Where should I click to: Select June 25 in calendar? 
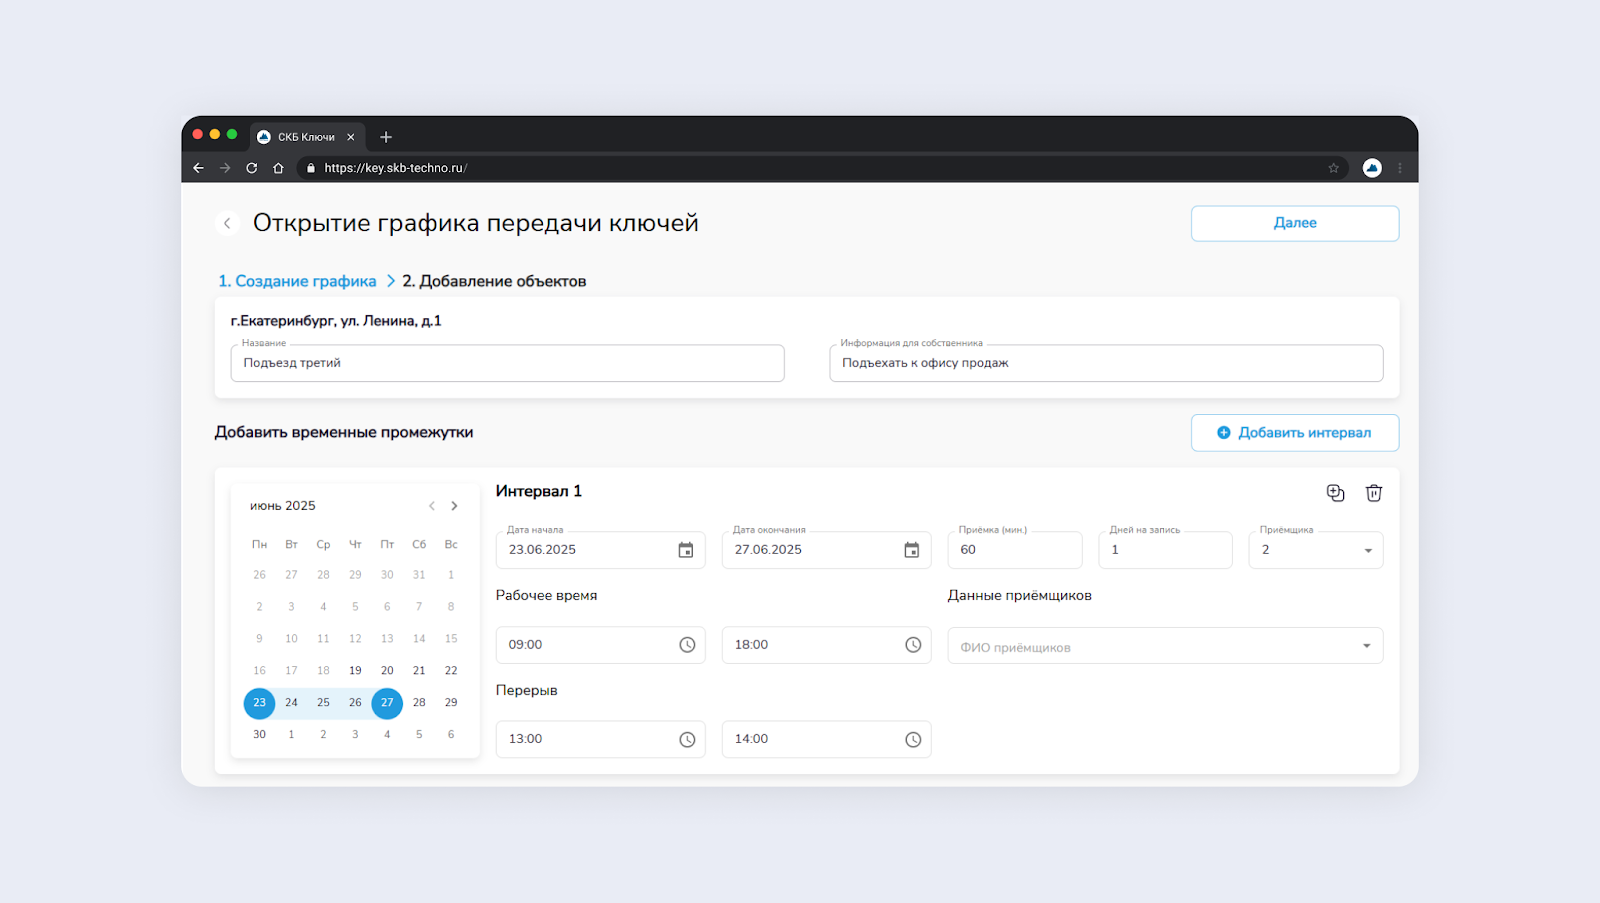pyautogui.click(x=323, y=703)
